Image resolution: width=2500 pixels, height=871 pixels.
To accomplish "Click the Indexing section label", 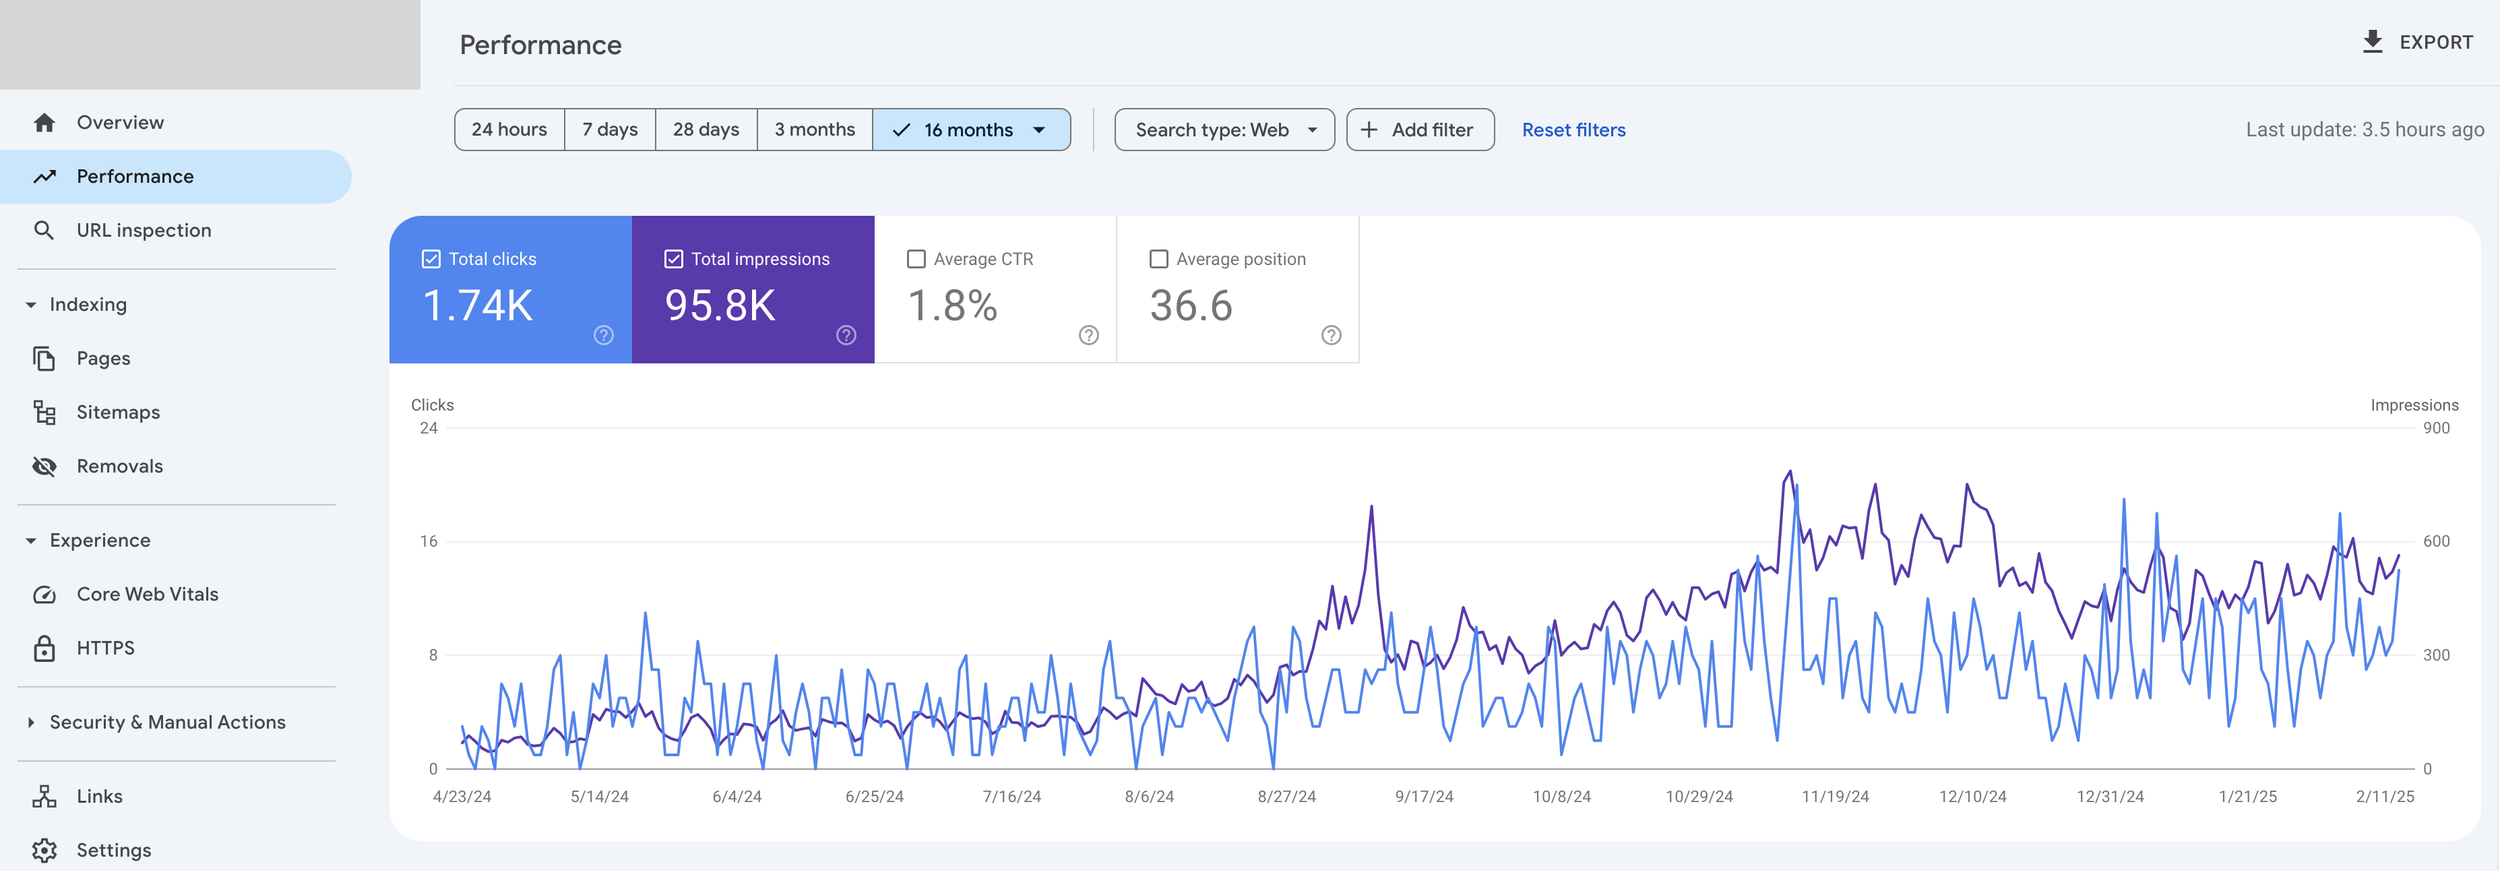I will pyautogui.click(x=88, y=304).
